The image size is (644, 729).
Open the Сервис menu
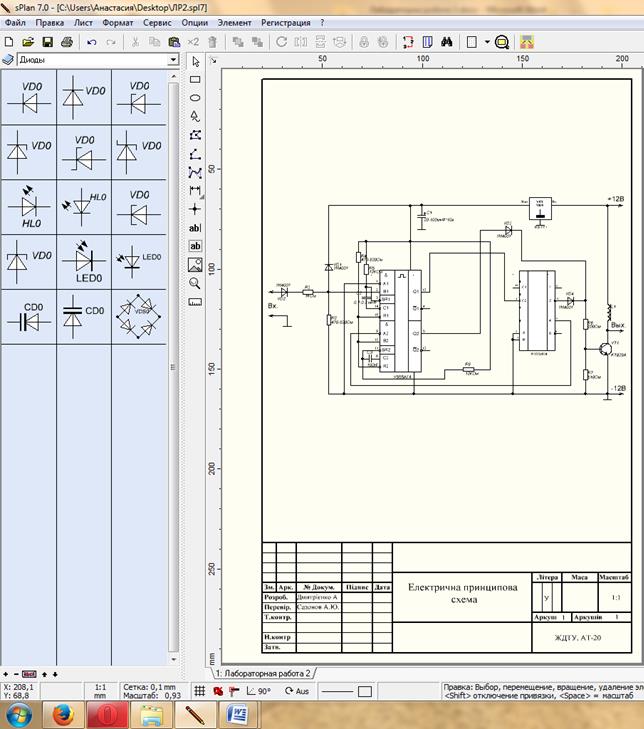coord(157,23)
